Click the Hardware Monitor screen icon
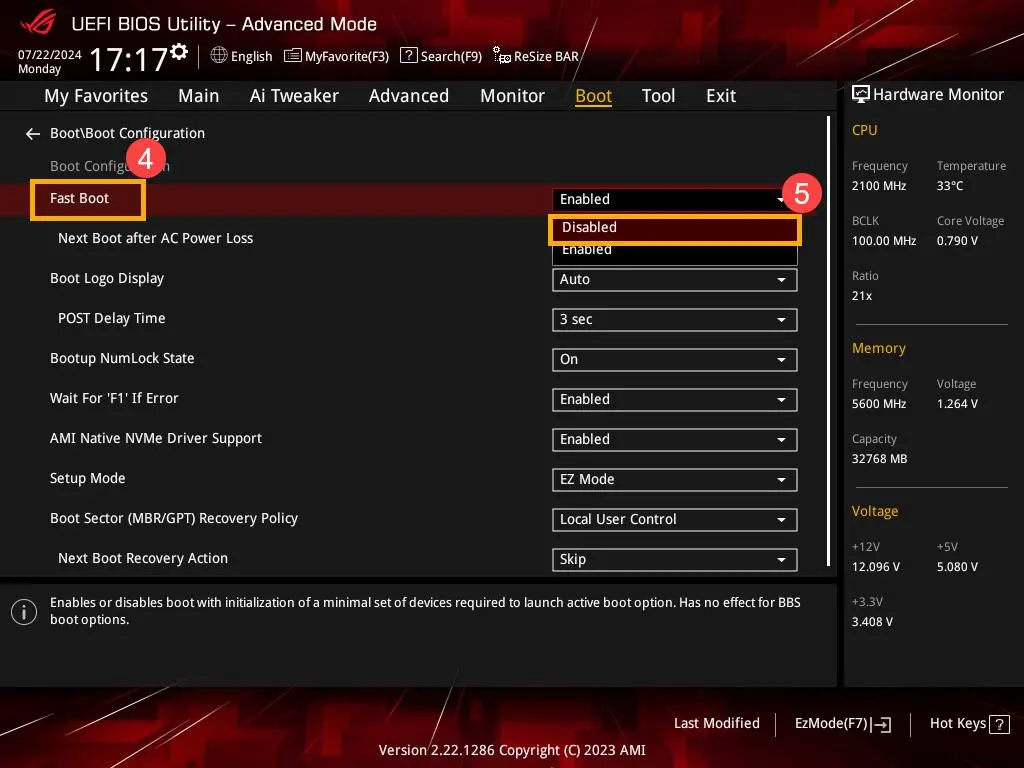This screenshot has width=1024, height=768. pyautogui.click(x=861, y=95)
